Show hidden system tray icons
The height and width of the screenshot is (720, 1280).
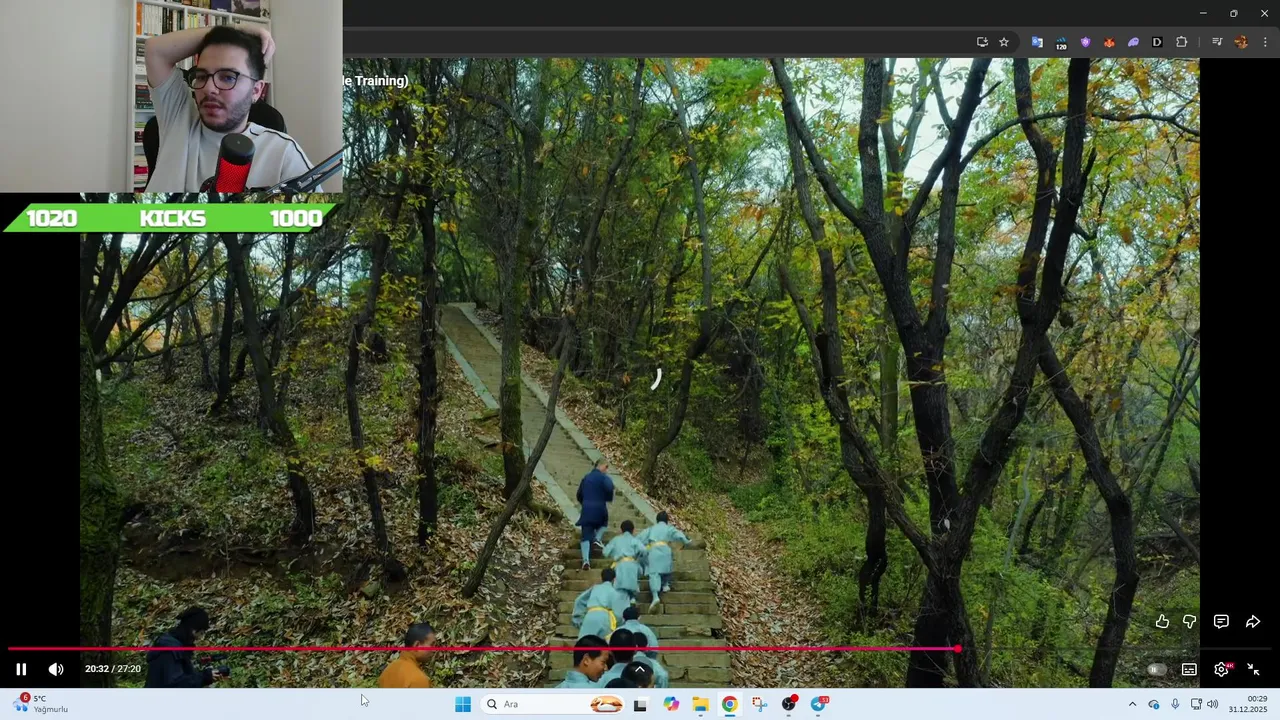pos(1132,704)
